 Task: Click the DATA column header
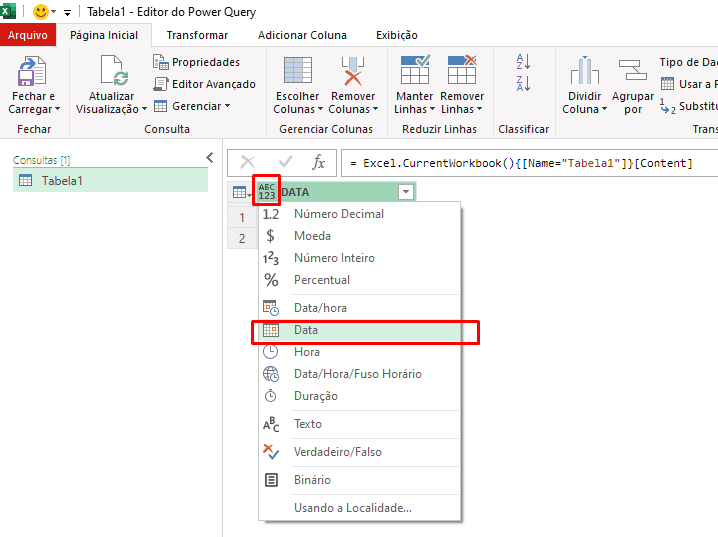click(337, 192)
